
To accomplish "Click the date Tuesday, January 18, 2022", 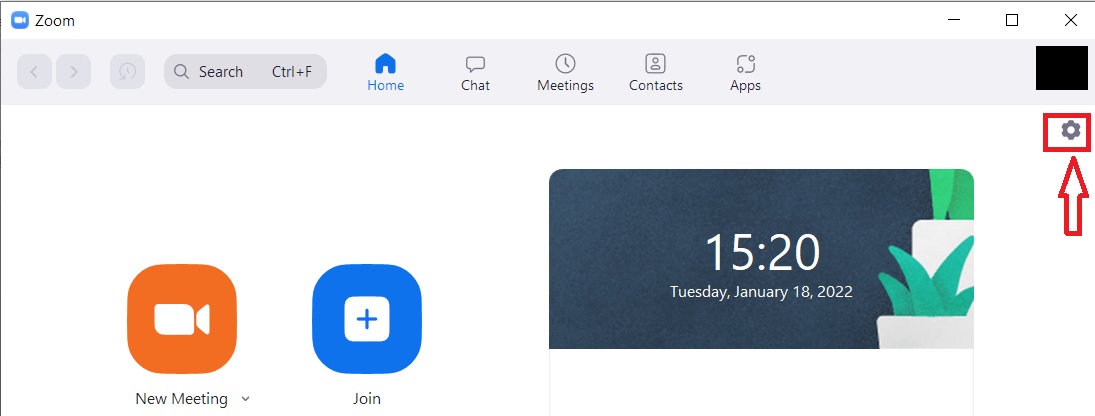I will (762, 292).
